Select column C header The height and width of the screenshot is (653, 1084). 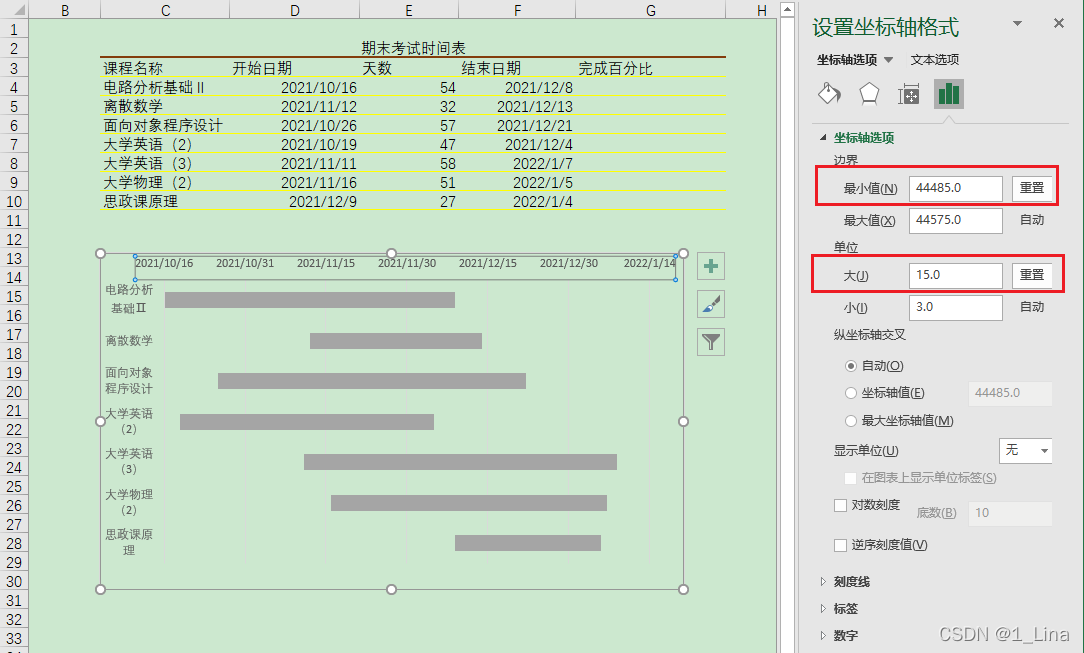coord(165,10)
